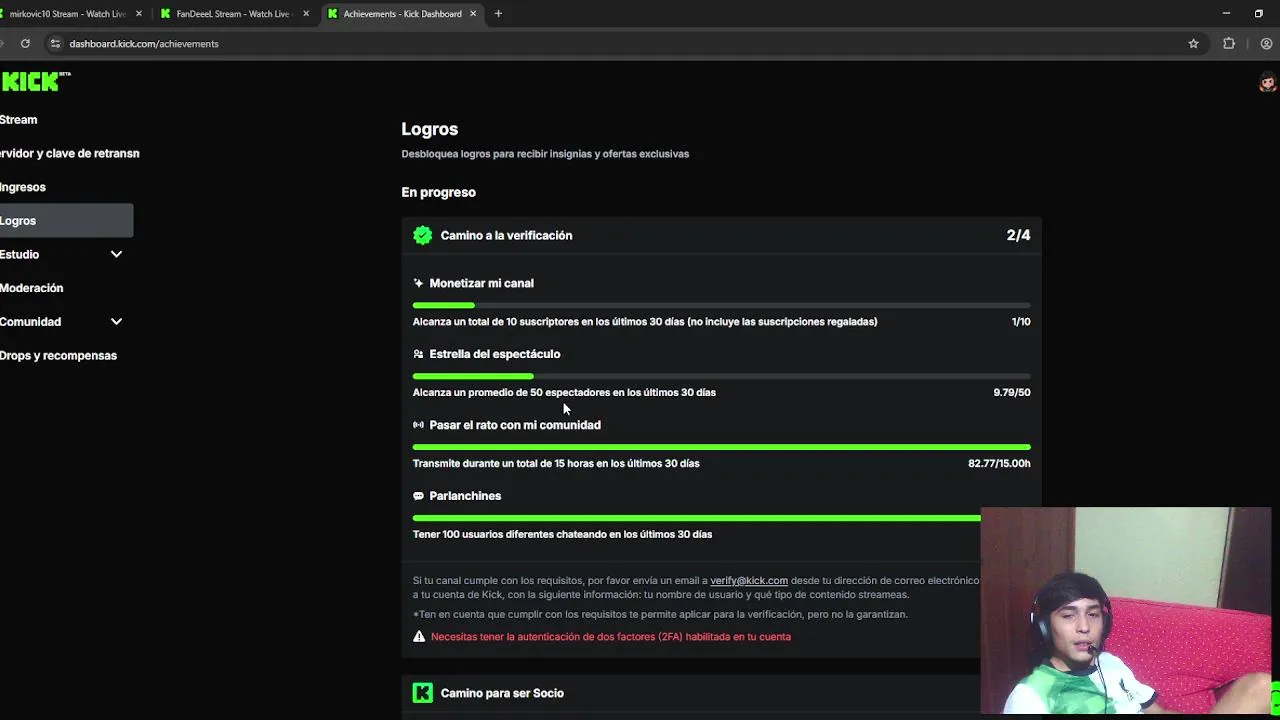Screen dimensions: 1280x720
Task: View site information icon in address bar
Action: point(56,44)
